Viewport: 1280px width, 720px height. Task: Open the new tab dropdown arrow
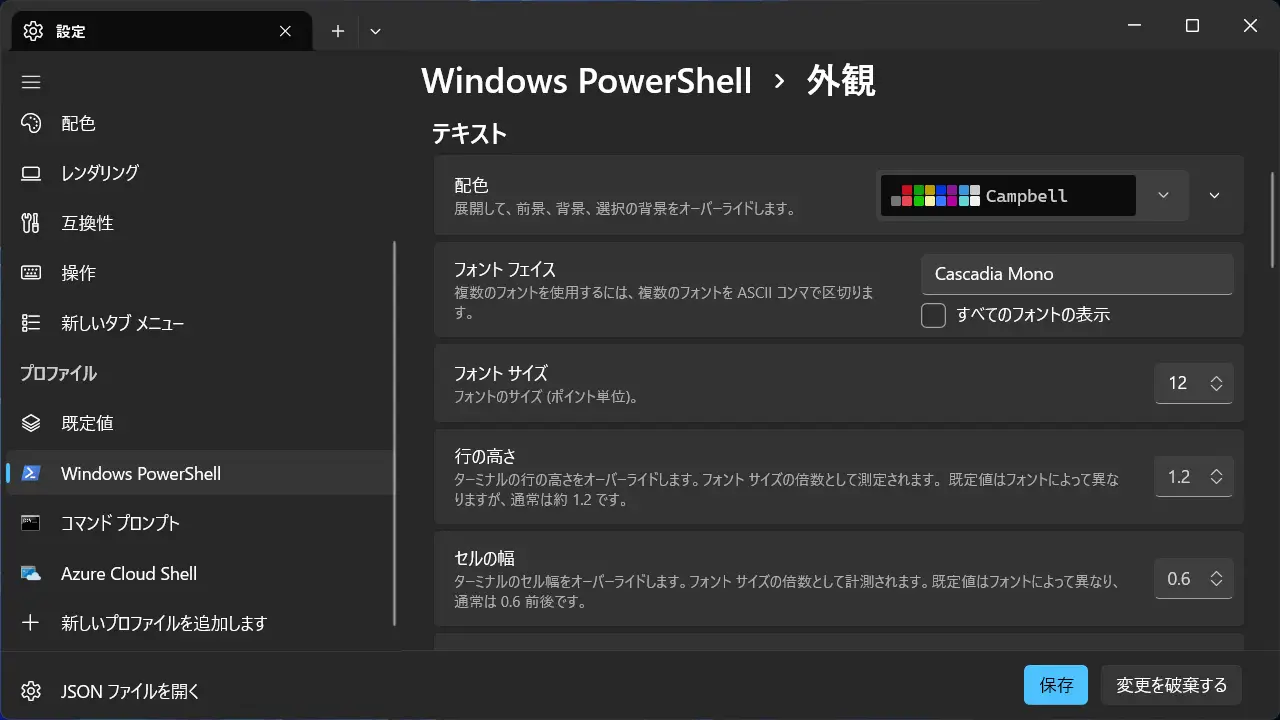(375, 31)
